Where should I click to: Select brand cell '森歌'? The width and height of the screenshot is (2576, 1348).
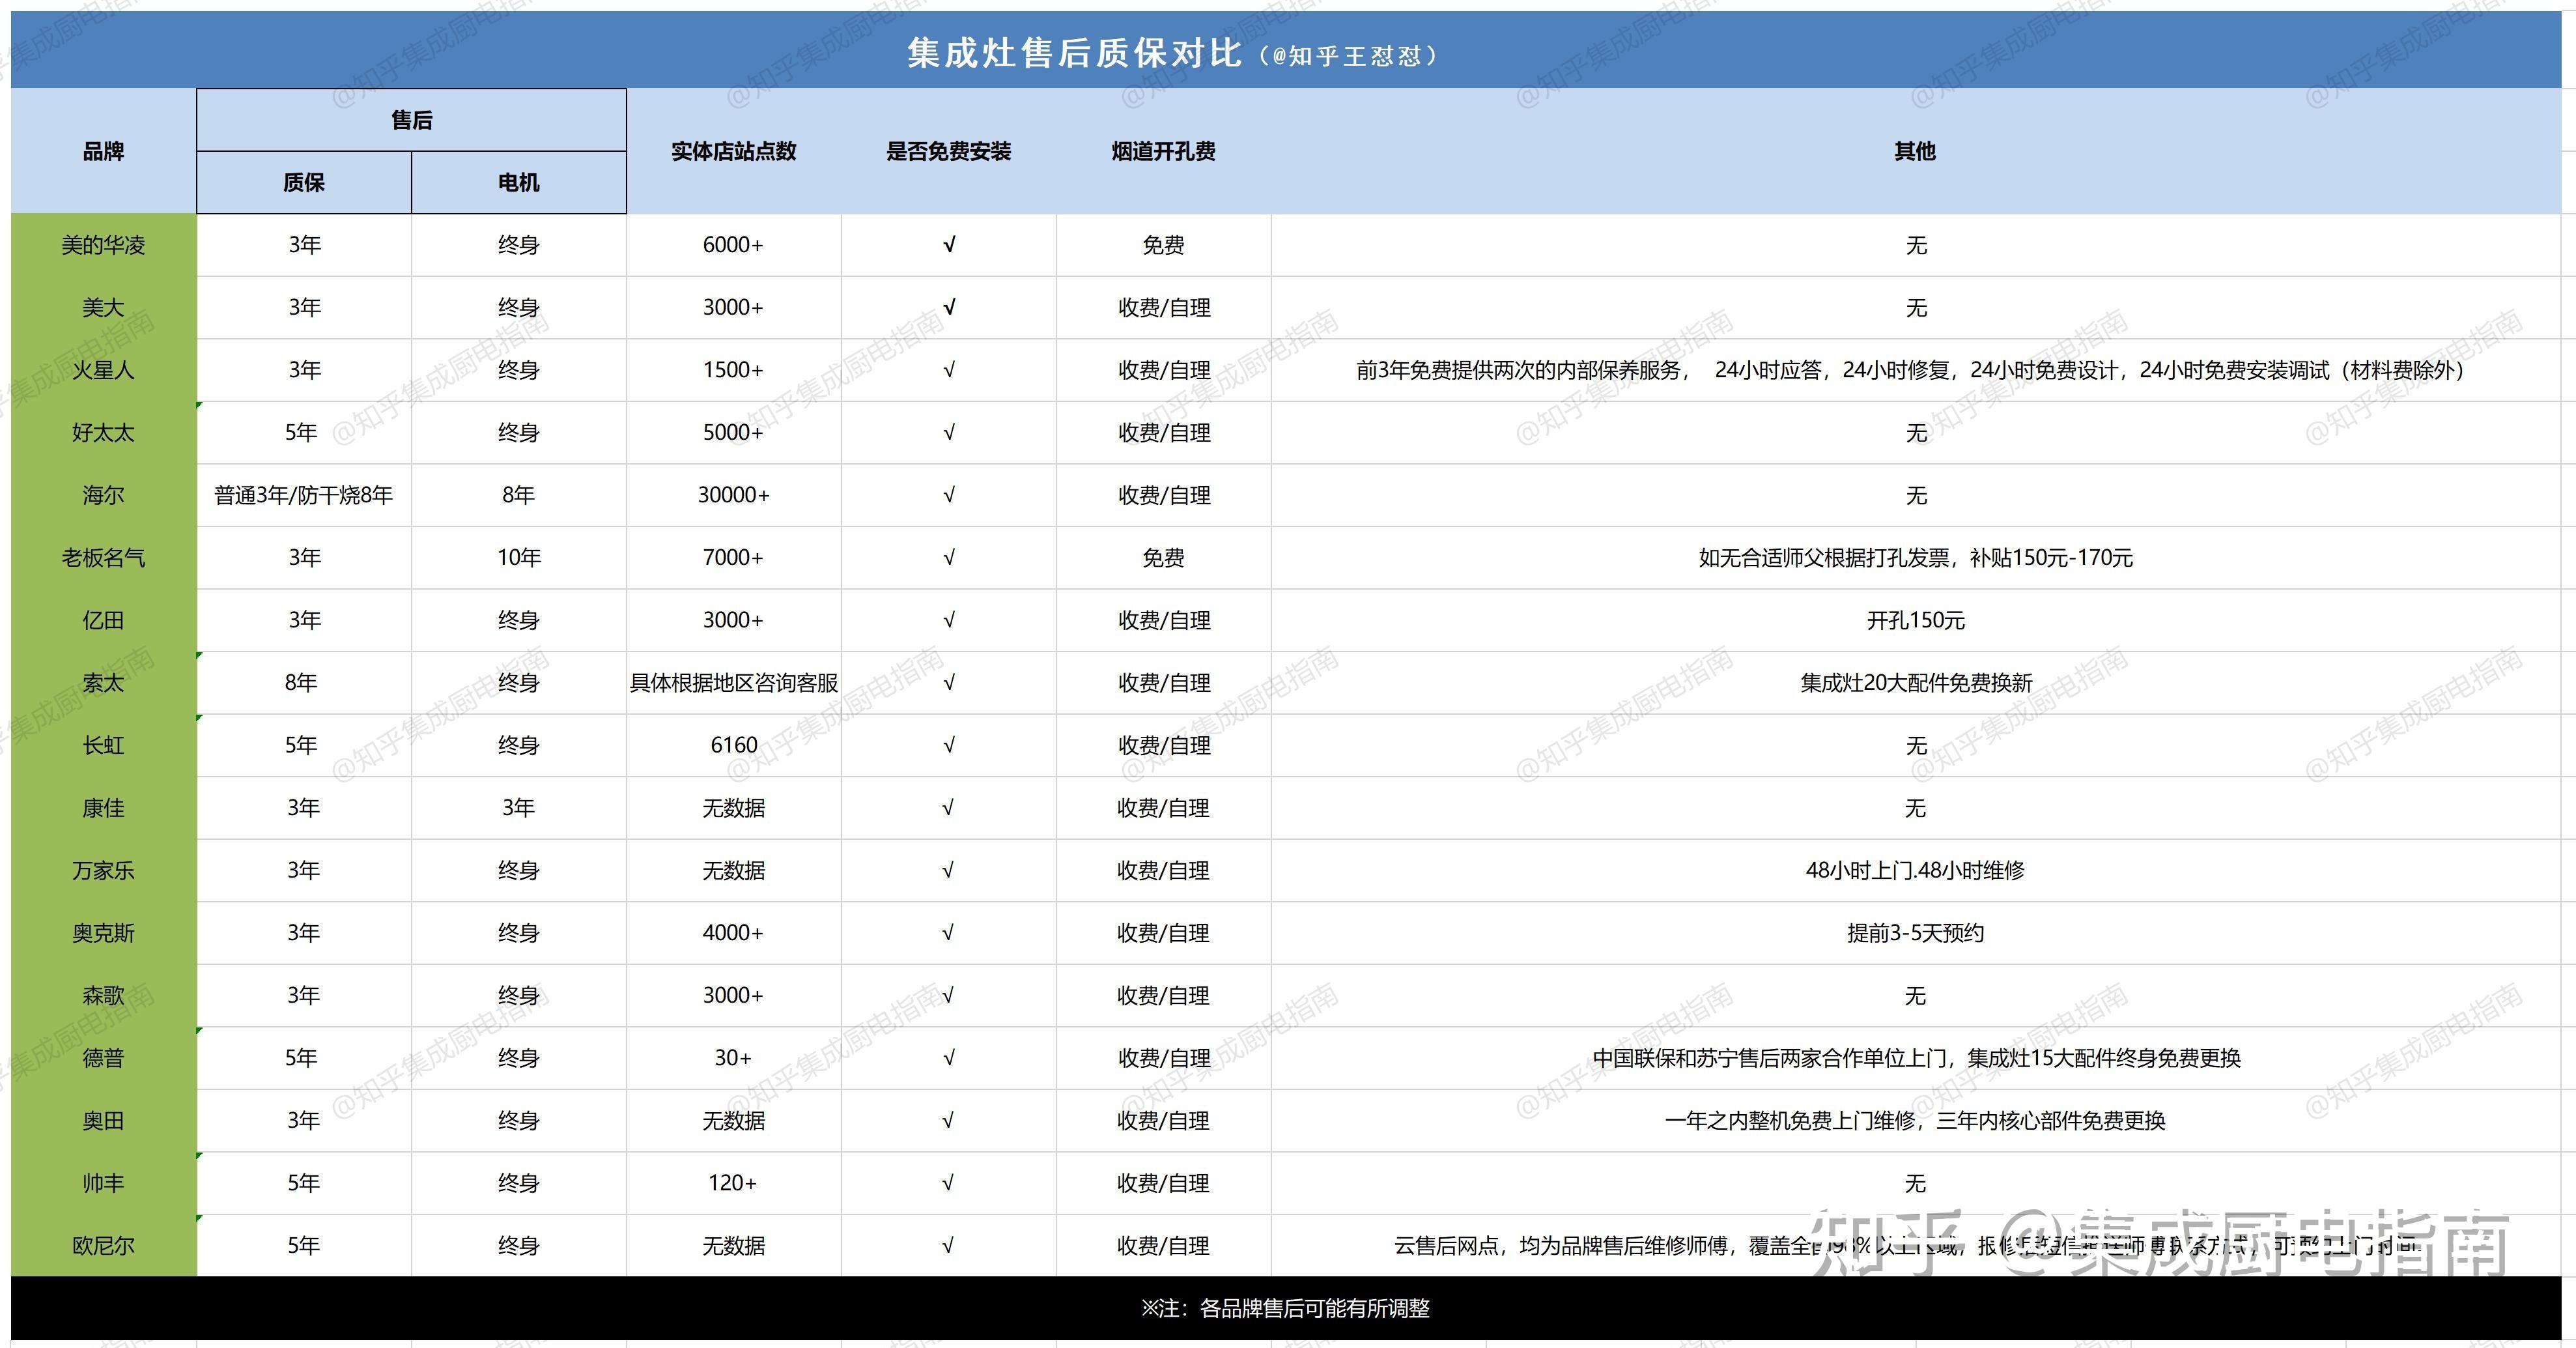(103, 995)
